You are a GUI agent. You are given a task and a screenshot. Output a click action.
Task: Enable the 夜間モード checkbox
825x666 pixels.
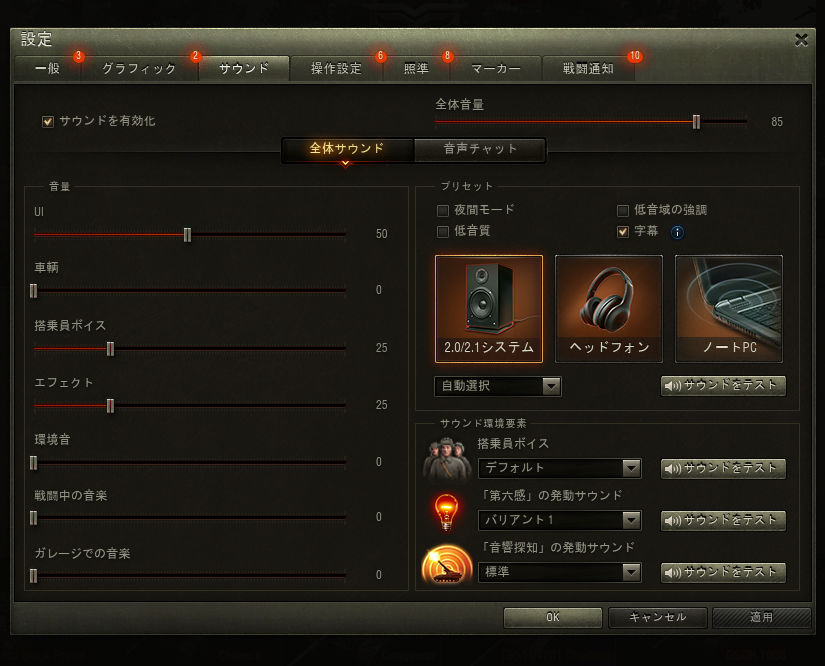[443, 210]
